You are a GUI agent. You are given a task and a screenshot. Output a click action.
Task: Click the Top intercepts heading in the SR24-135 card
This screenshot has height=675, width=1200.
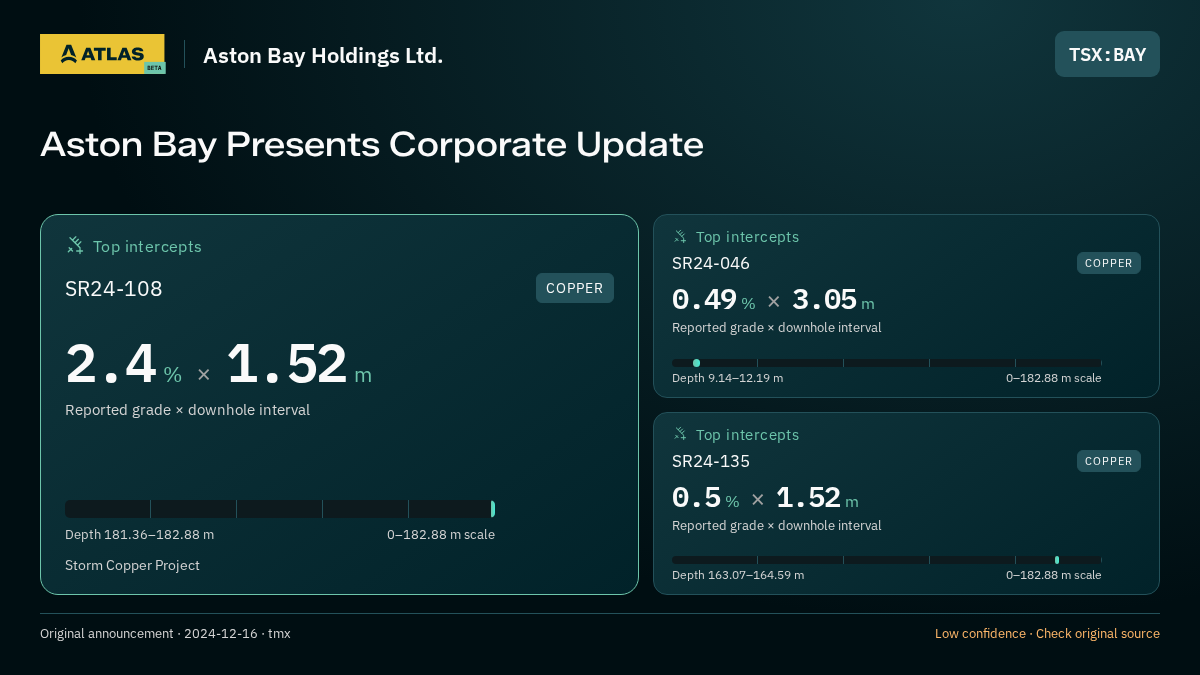click(747, 435)
